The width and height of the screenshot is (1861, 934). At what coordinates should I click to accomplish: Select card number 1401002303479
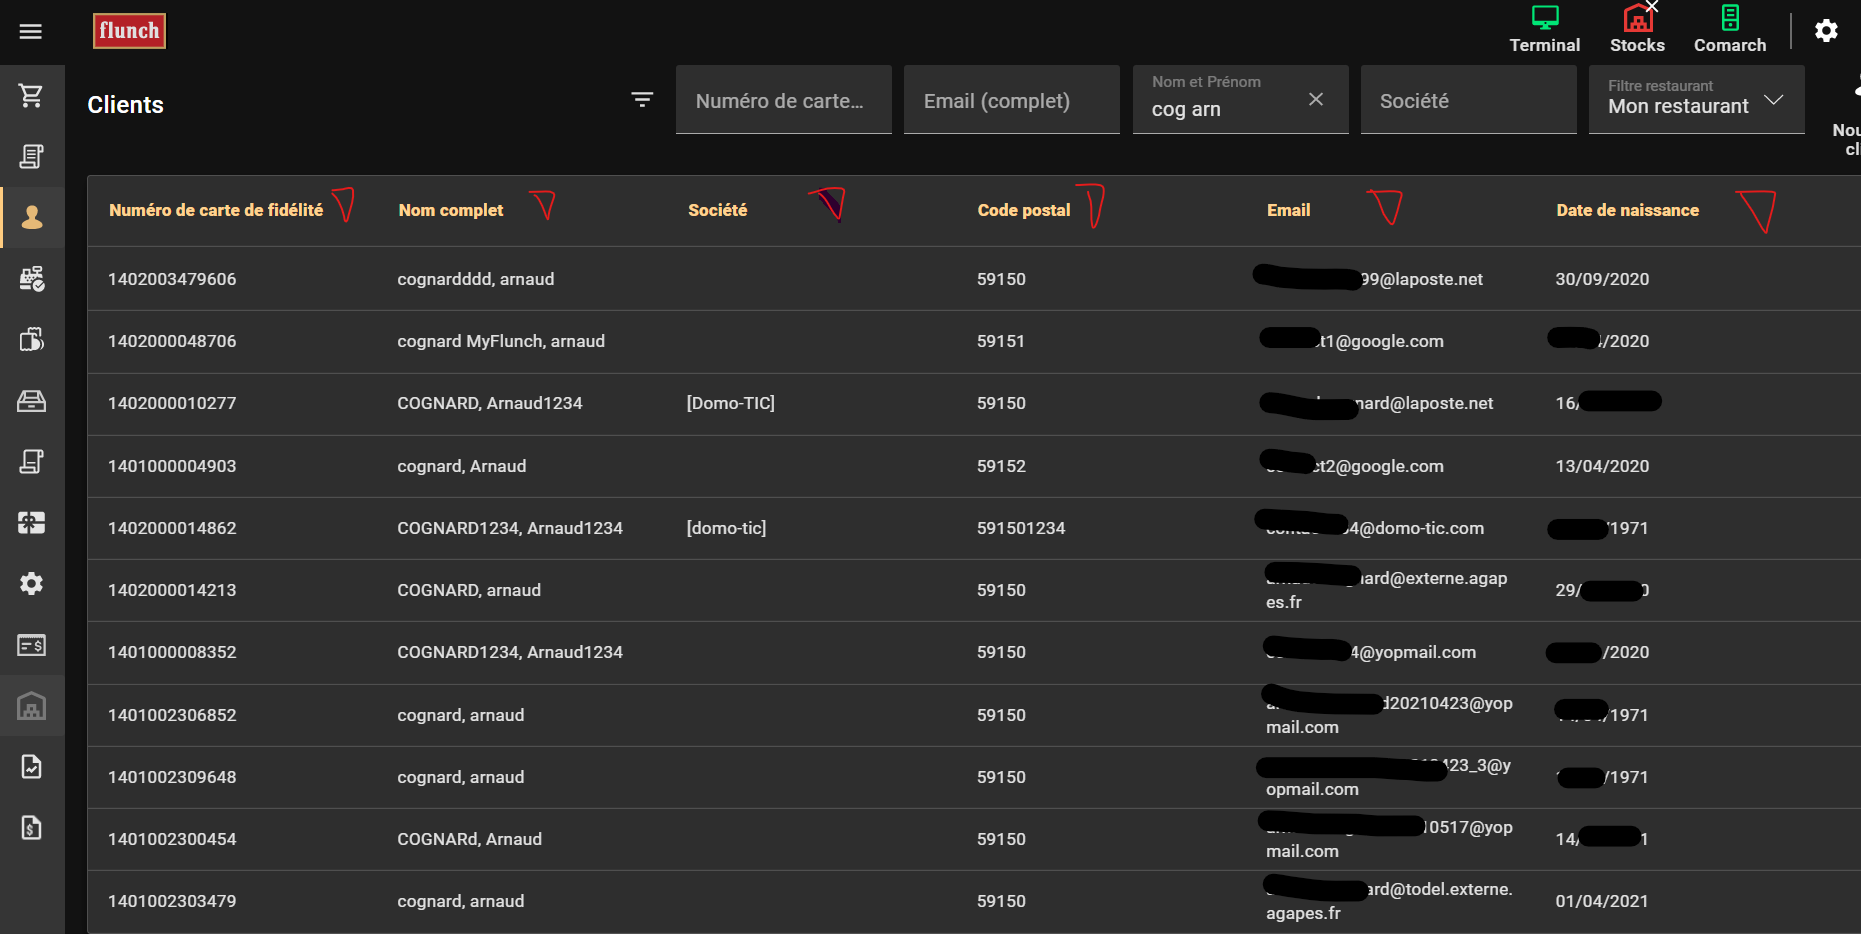pos(172,901)
